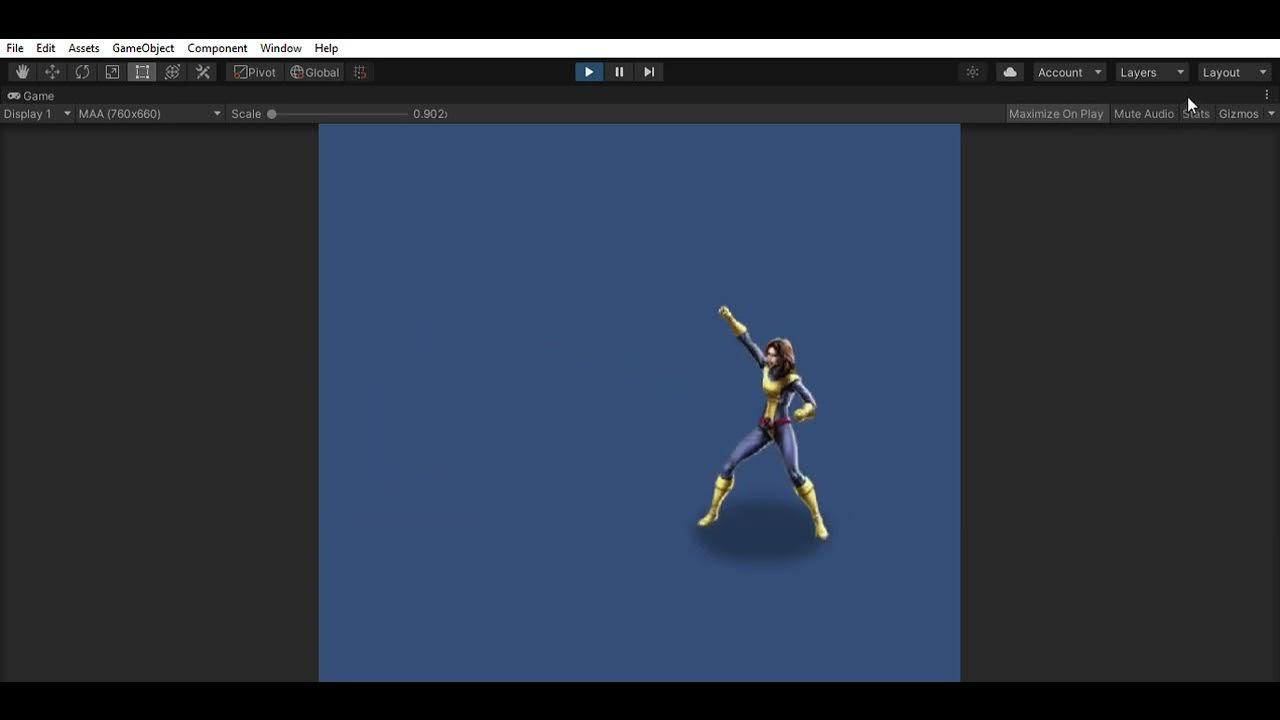
Task: Toggle the Stats overlay
Action: [1196, 114]
